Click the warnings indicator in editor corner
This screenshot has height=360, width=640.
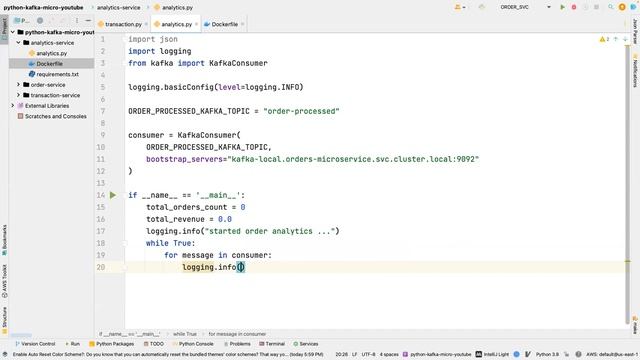[604, 39]
